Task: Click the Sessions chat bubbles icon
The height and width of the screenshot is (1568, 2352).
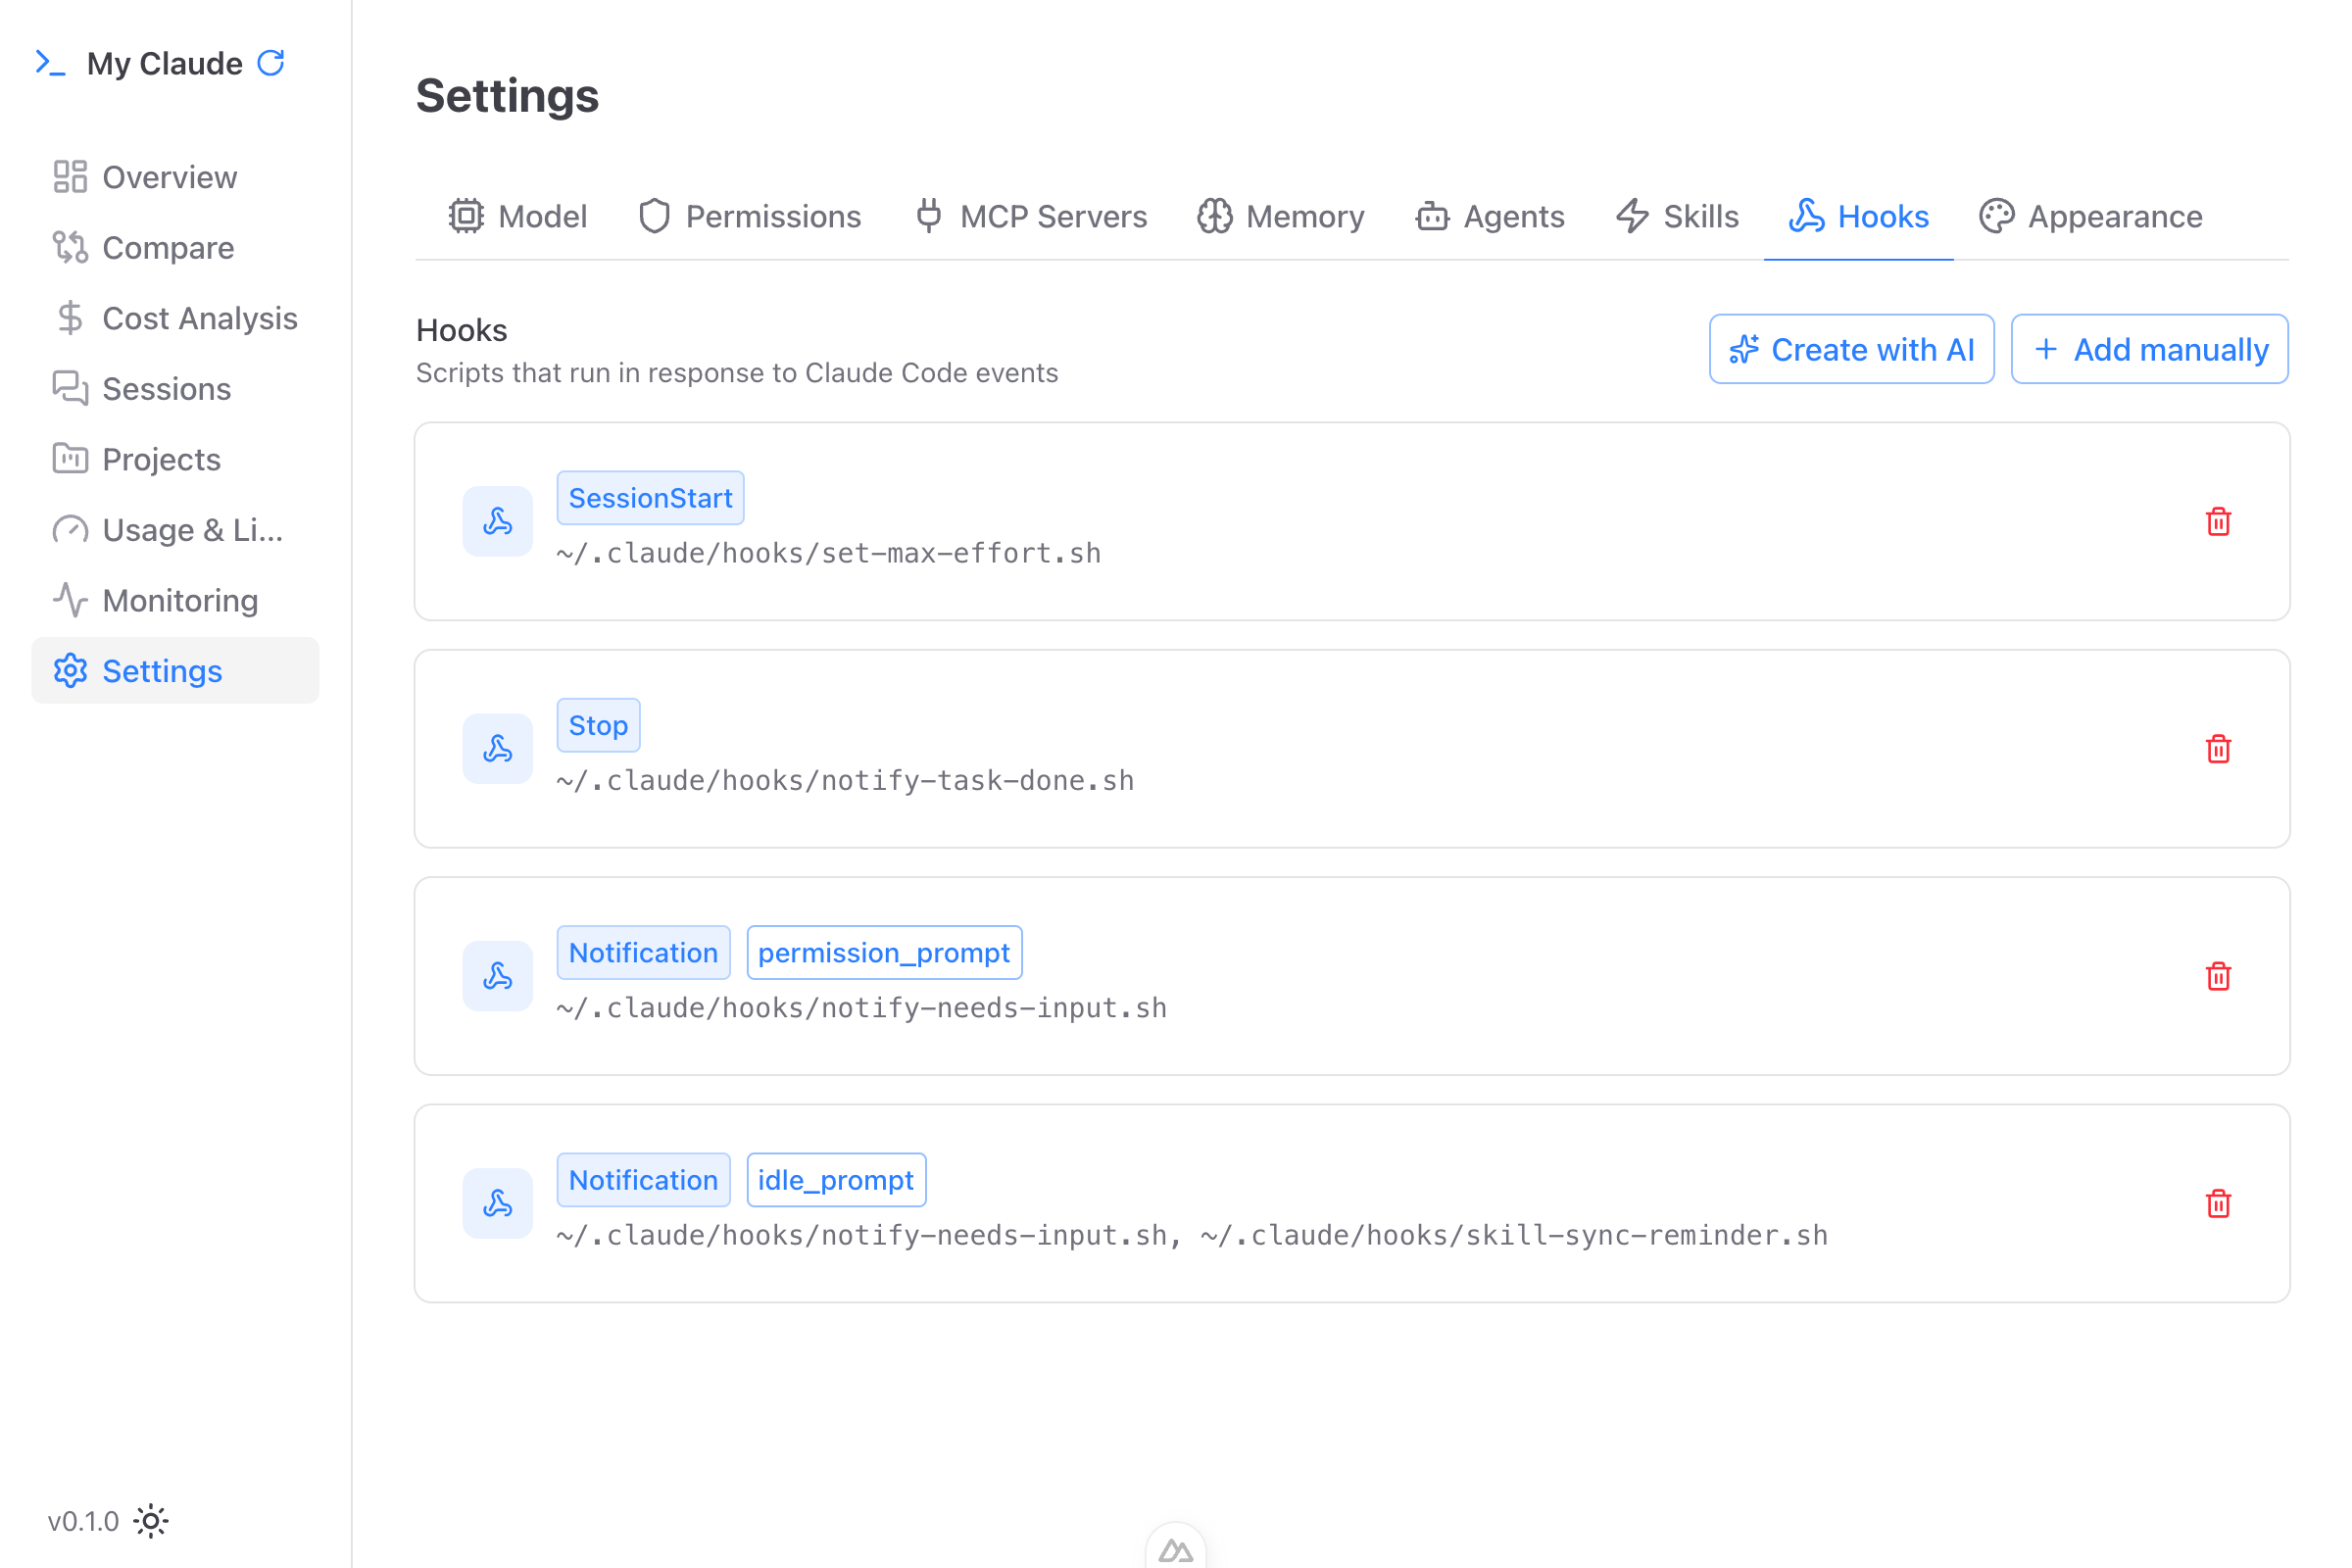Action: click(x=70, y=388)
